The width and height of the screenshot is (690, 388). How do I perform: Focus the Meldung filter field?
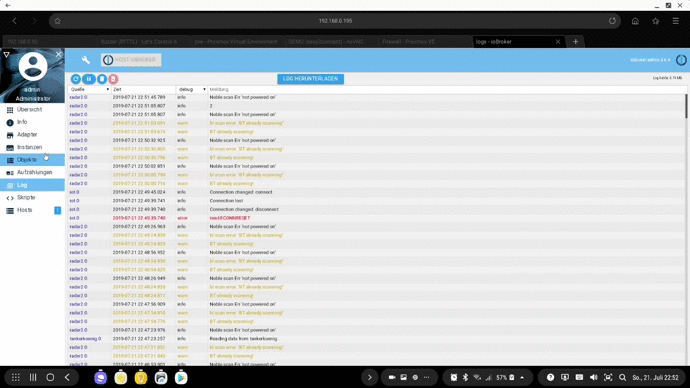(446, 89)
